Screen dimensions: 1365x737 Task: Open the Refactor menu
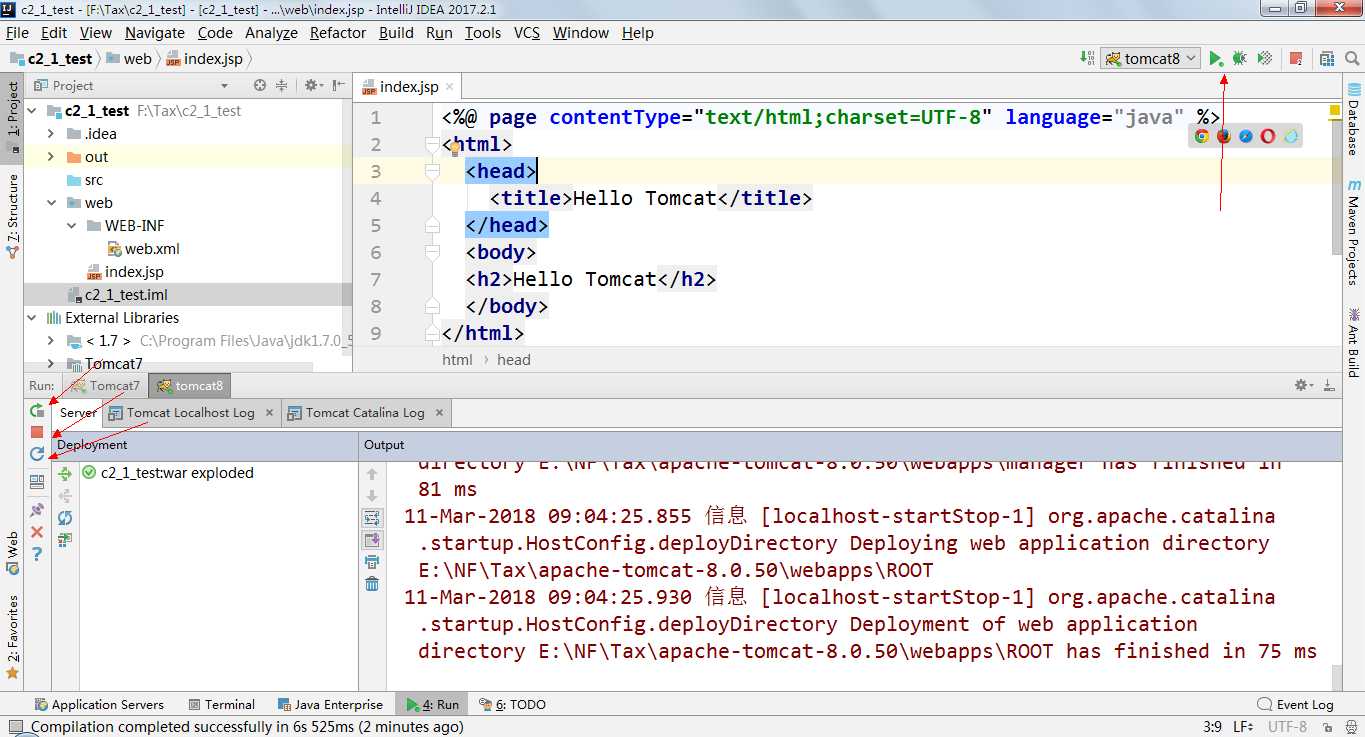click(x=338, y=33)
